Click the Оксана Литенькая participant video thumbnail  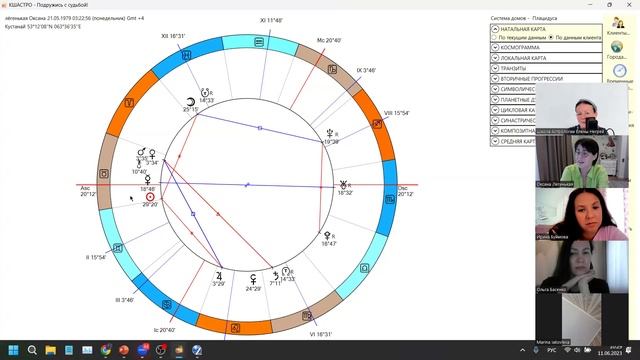click(x=582, y=162)
